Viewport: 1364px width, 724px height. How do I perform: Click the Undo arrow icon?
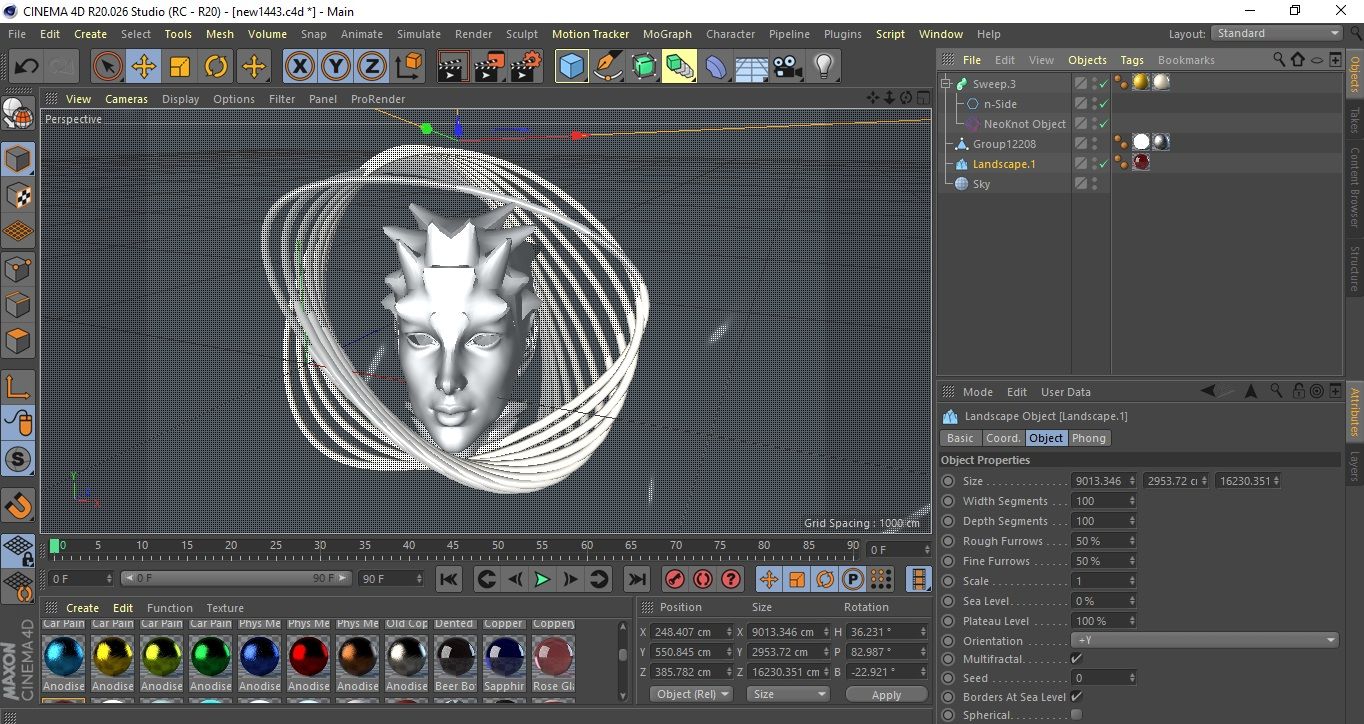(26, 67)
